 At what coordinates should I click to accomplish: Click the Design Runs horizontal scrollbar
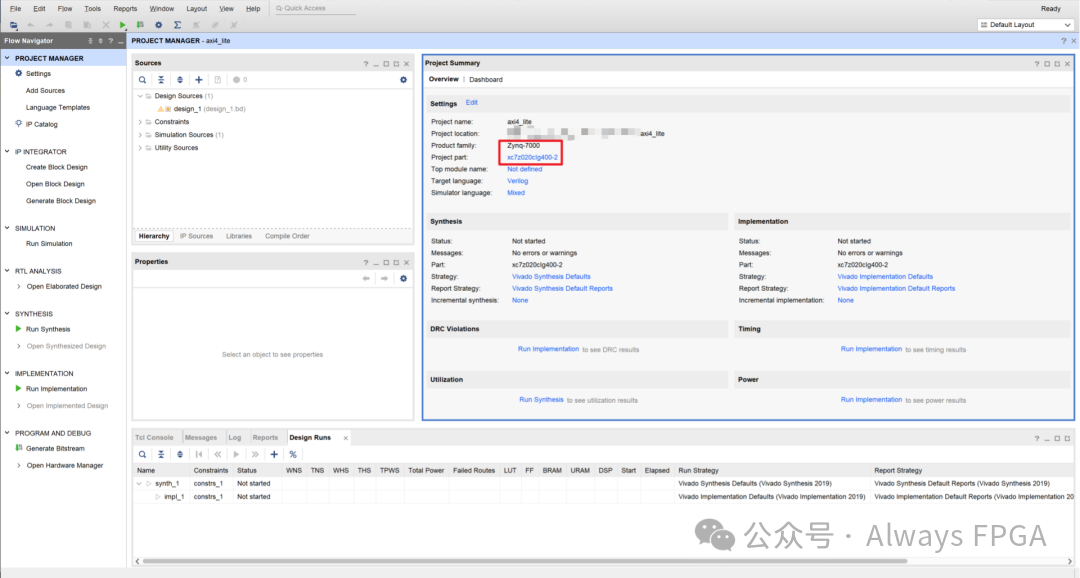524,561
